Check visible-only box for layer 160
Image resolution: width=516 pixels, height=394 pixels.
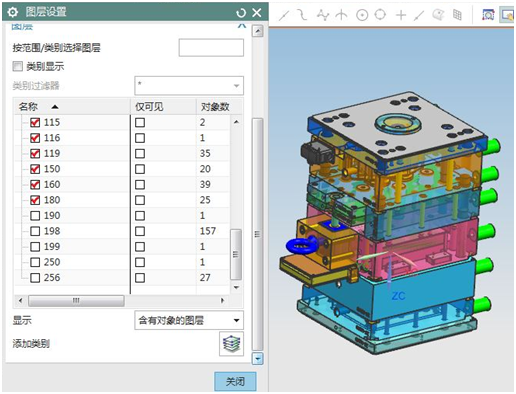140,184
